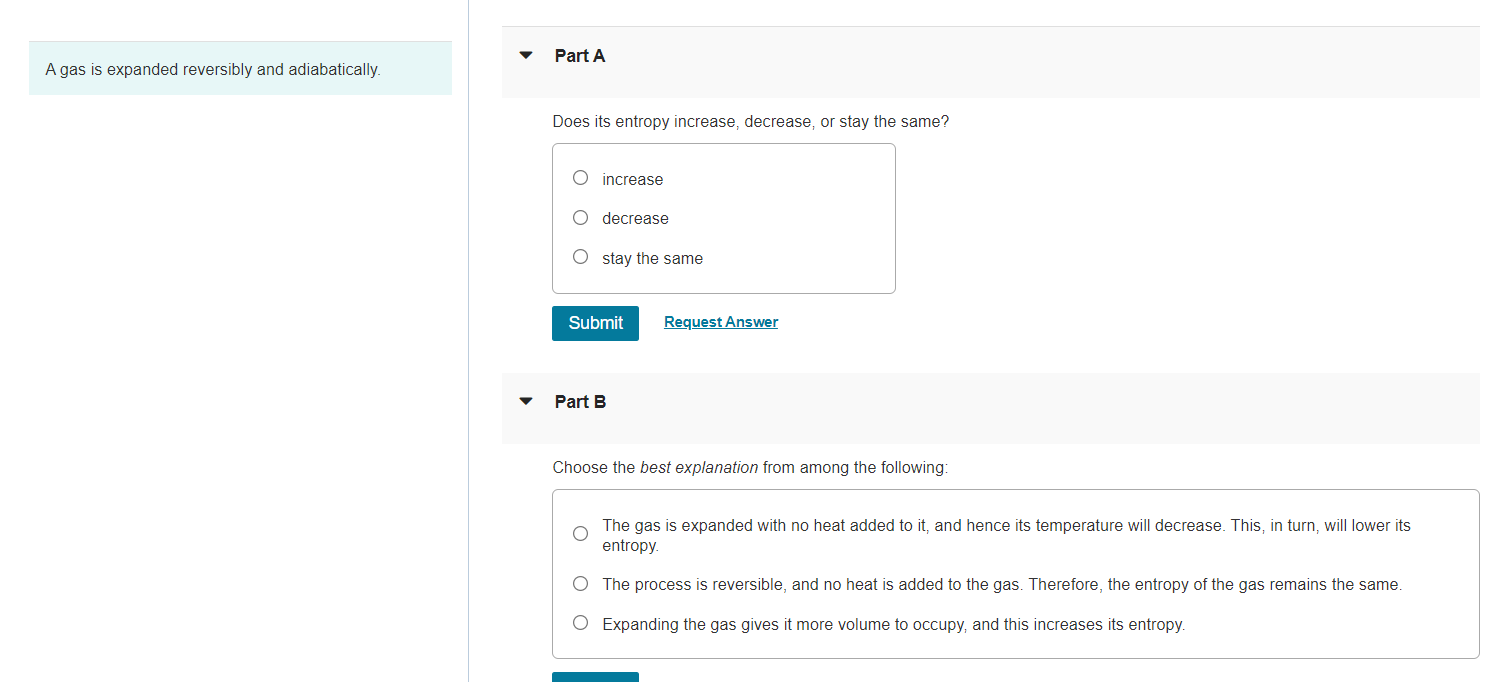This screenshot has height=682, width=1498.
Task: Select the explanation about temperature lowering entropy
Action: click(580, 533)
